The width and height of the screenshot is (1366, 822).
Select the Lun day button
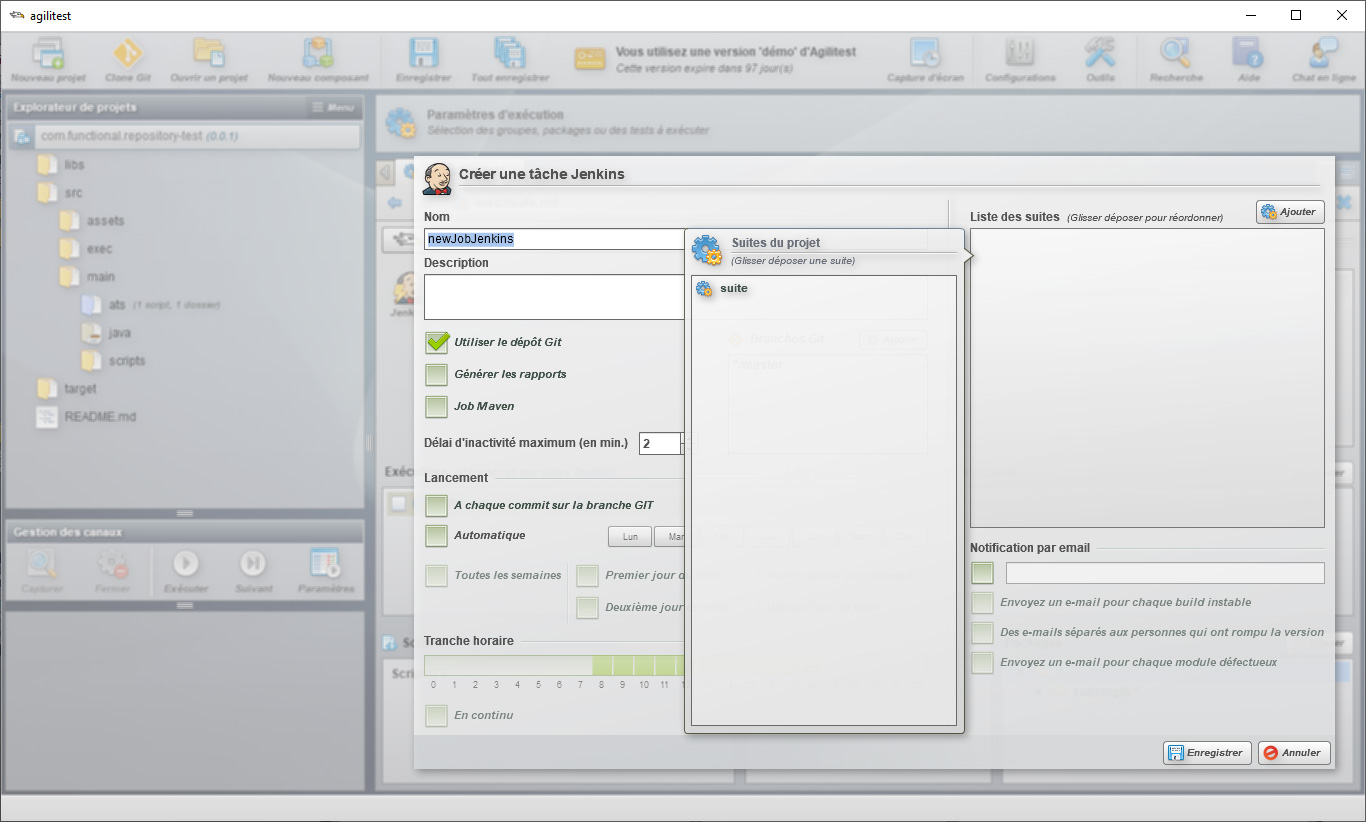pos(630,537)
